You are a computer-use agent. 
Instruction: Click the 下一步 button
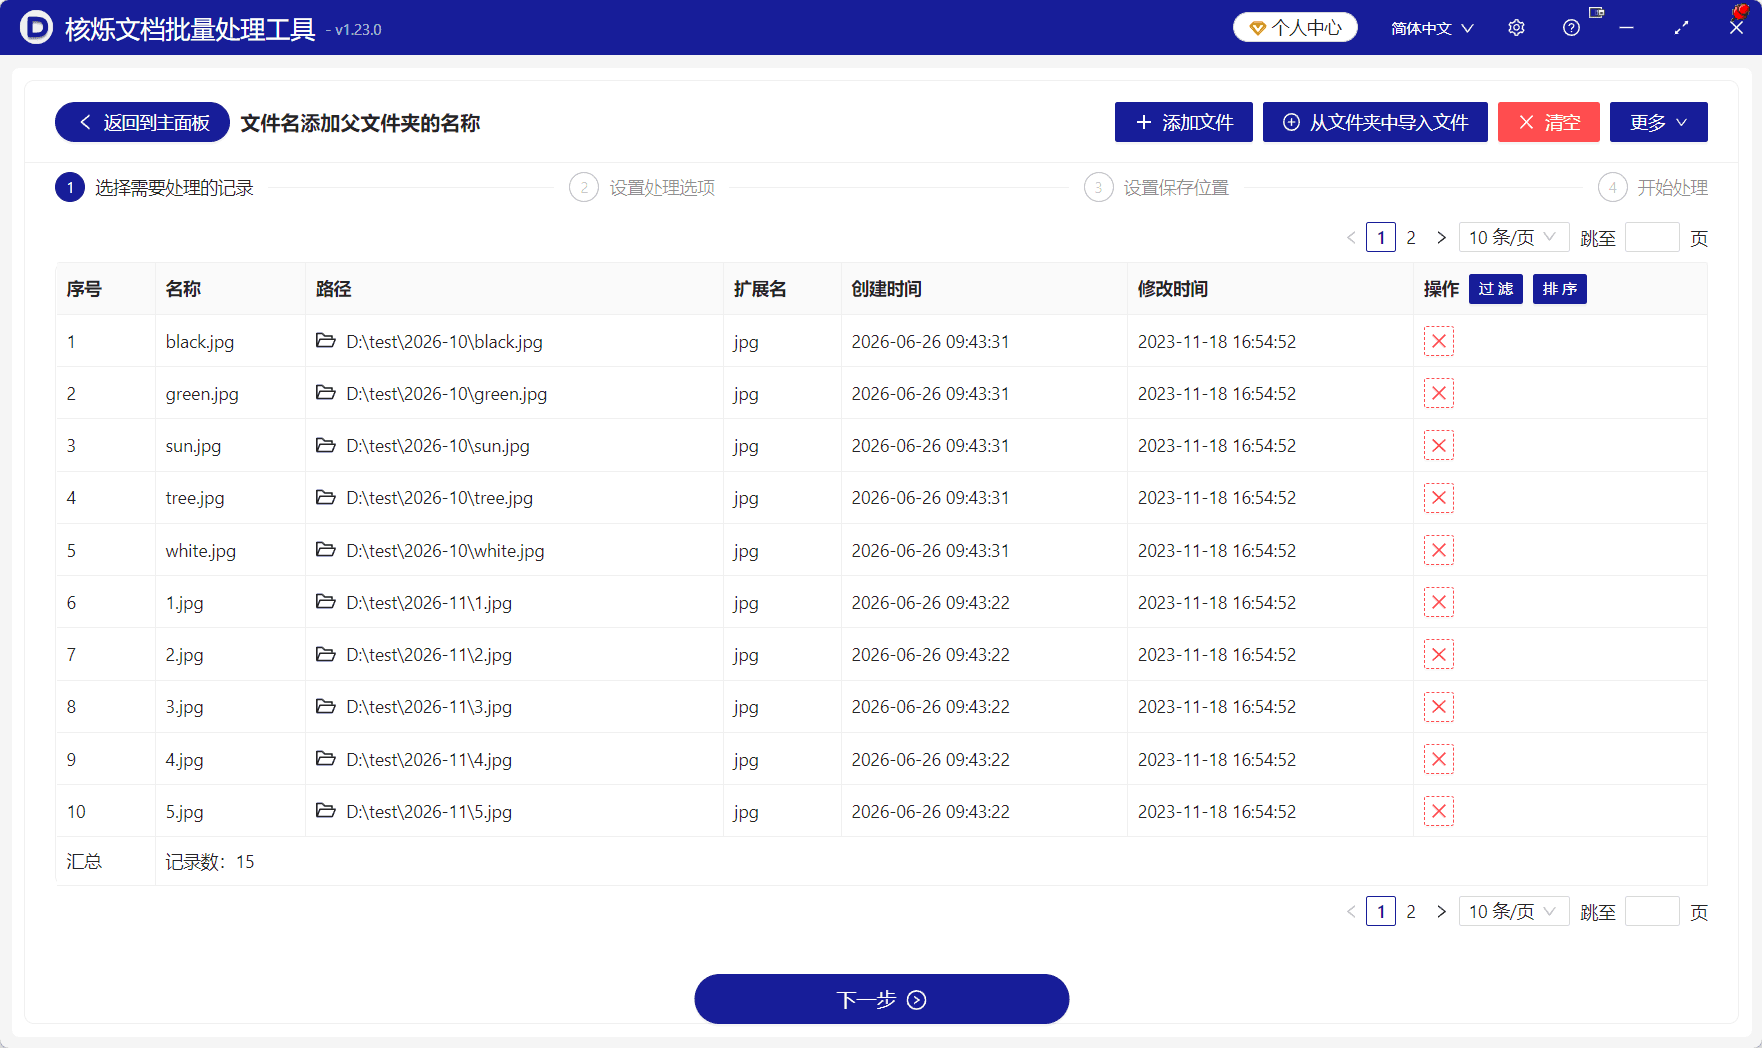click(882, 999)
